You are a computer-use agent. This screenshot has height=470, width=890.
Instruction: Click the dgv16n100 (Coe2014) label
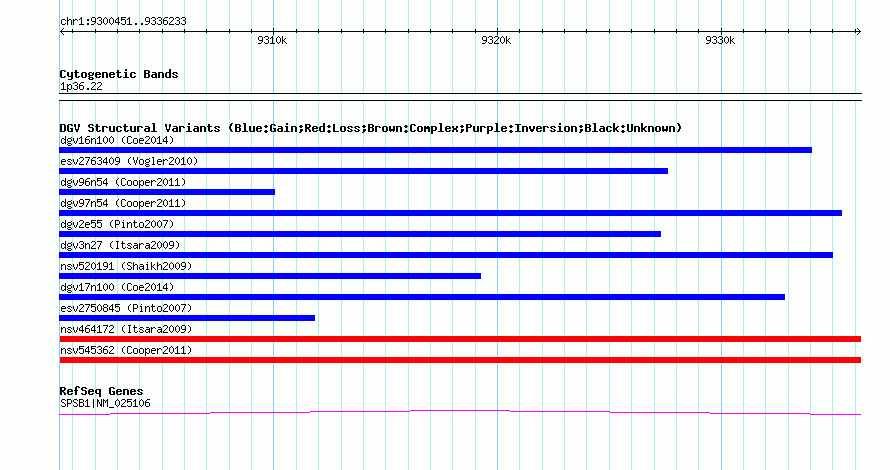[117, 140]
